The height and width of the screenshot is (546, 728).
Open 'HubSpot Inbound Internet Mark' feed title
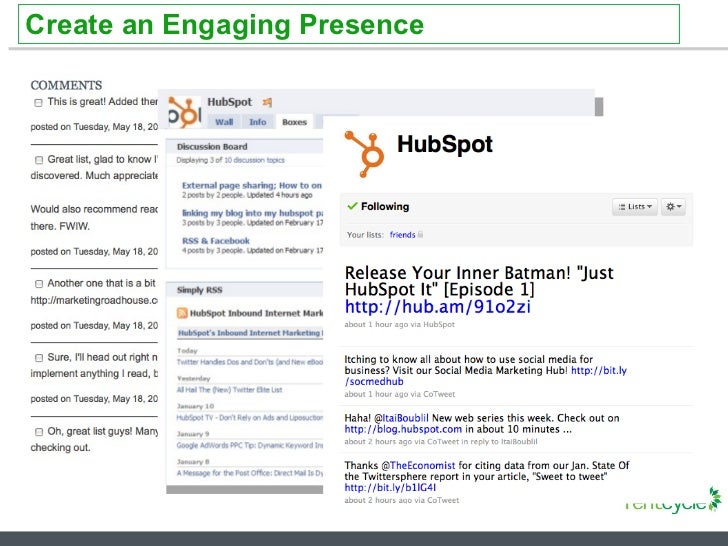point(256,313)
